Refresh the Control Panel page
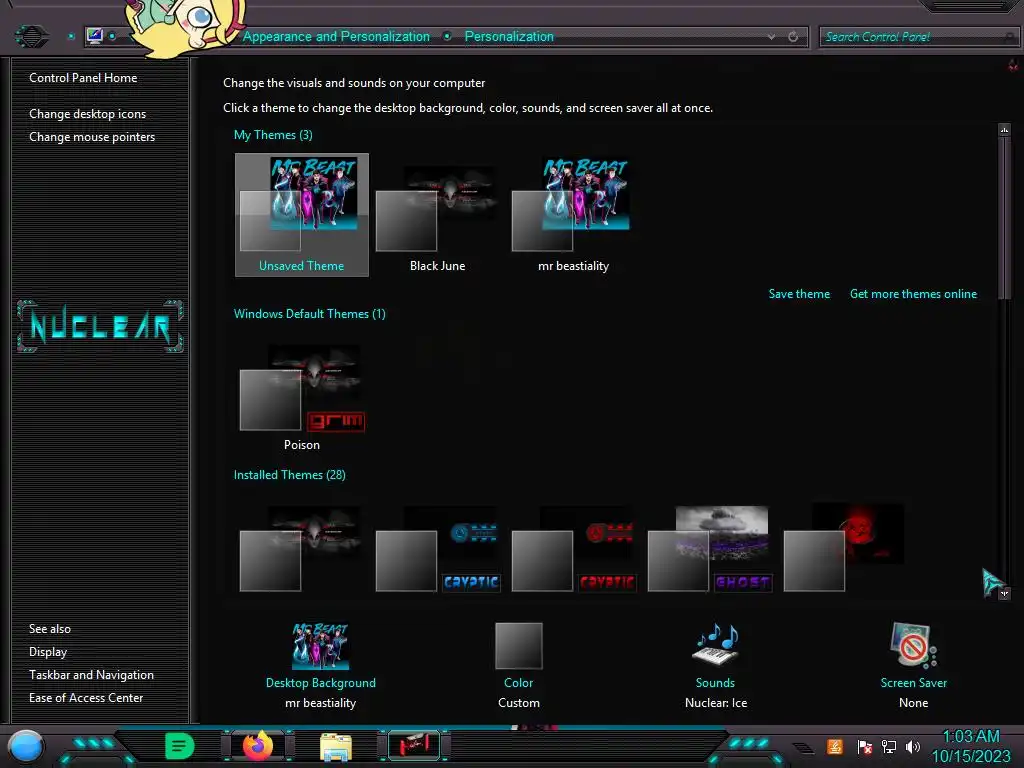Viewport: 1024px width, 768px height. pos(793,37)
